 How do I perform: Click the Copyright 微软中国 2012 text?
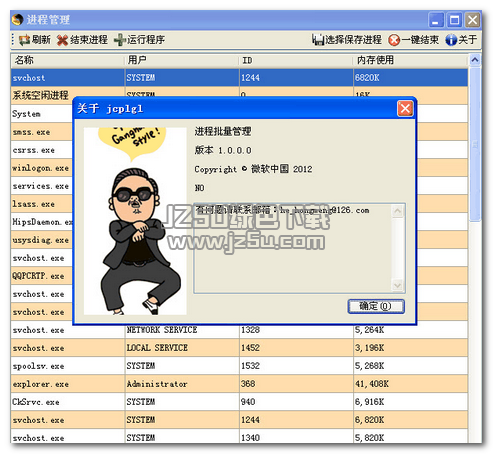pos(253,169)
